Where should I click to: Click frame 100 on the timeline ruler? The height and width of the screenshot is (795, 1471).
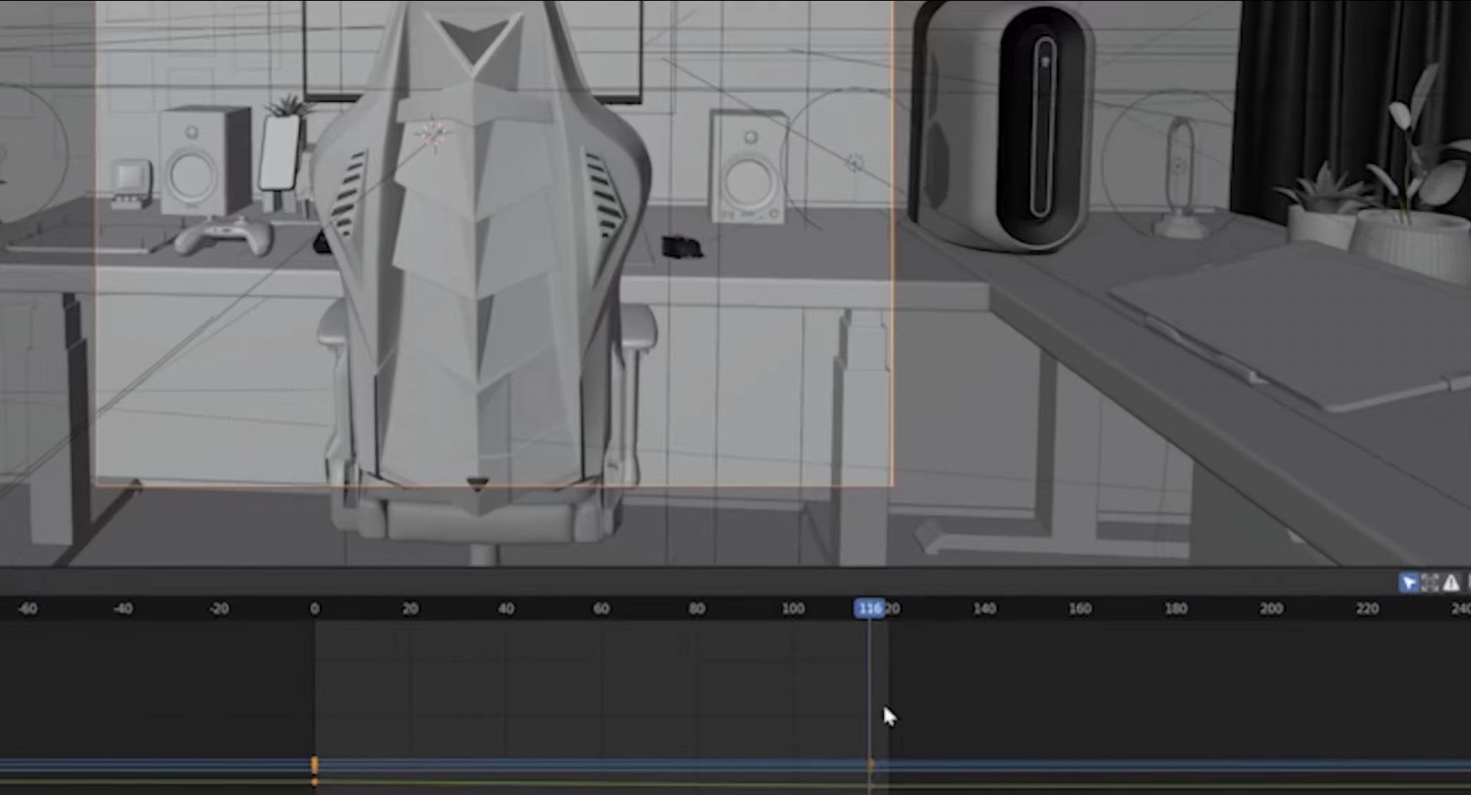tap(793, 608)
